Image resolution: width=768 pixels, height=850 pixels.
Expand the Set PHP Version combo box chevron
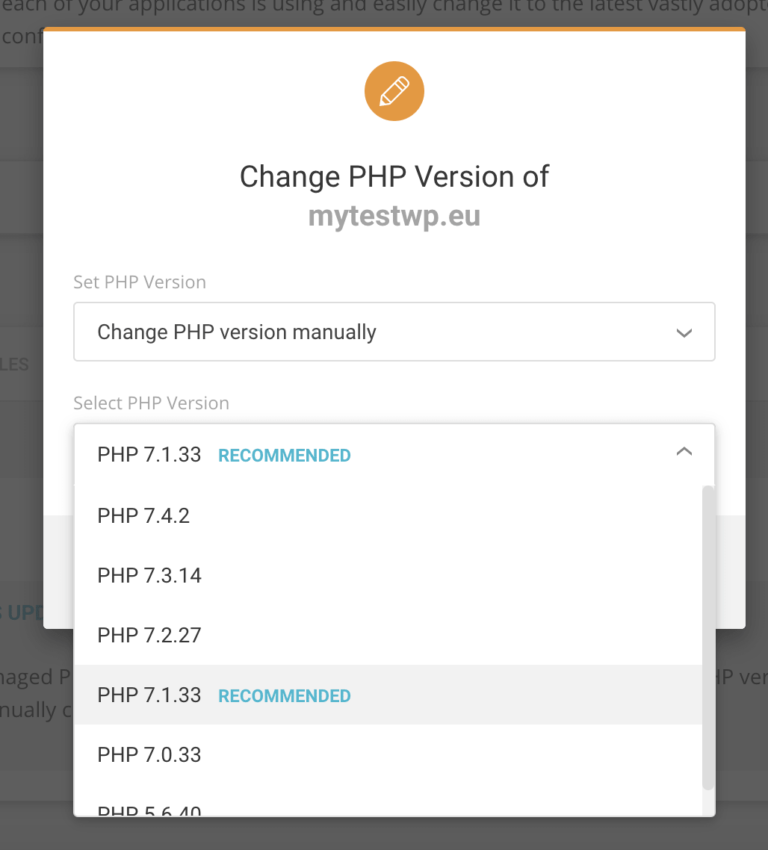click(x=684, y=332)
